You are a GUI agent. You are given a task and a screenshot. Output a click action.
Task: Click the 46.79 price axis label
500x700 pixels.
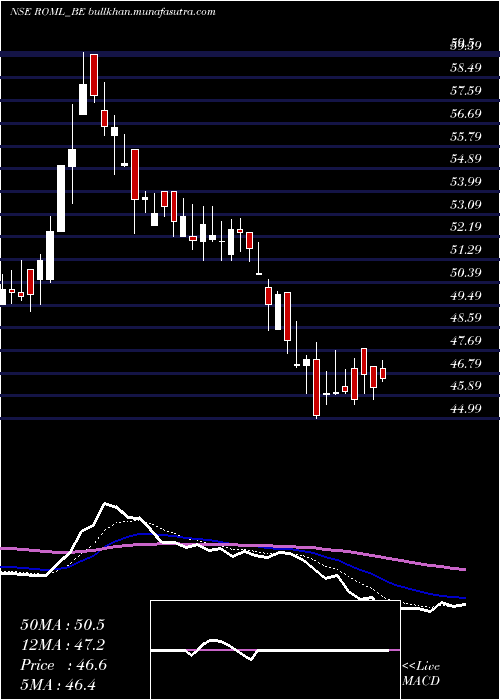[x=466, y=363]
